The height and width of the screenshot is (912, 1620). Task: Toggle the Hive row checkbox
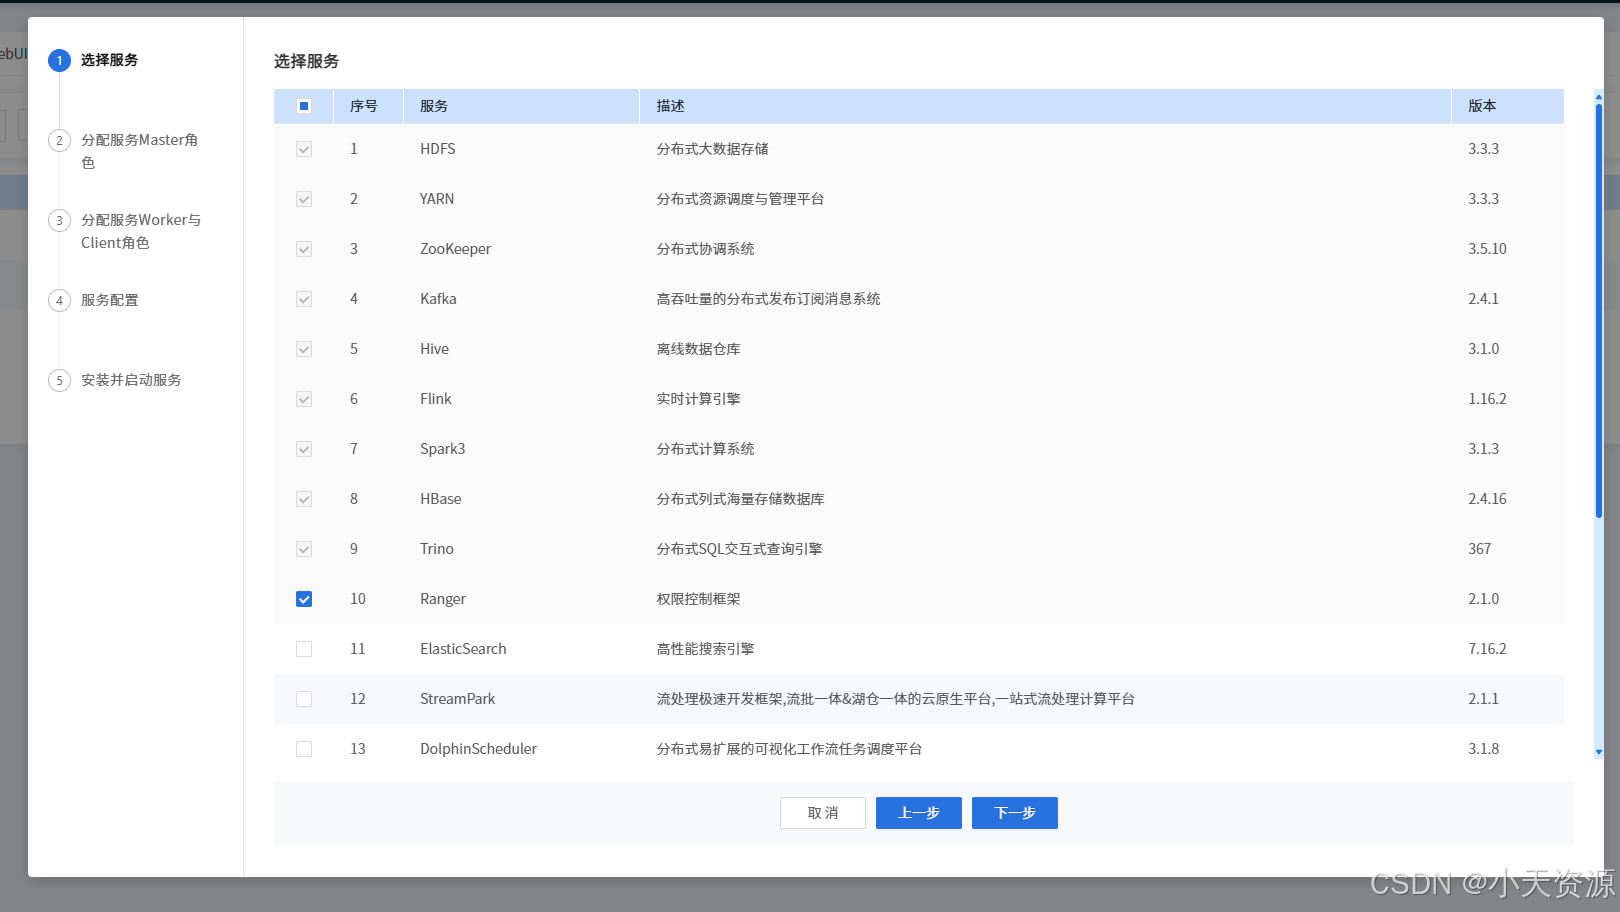tap(304, 349)
